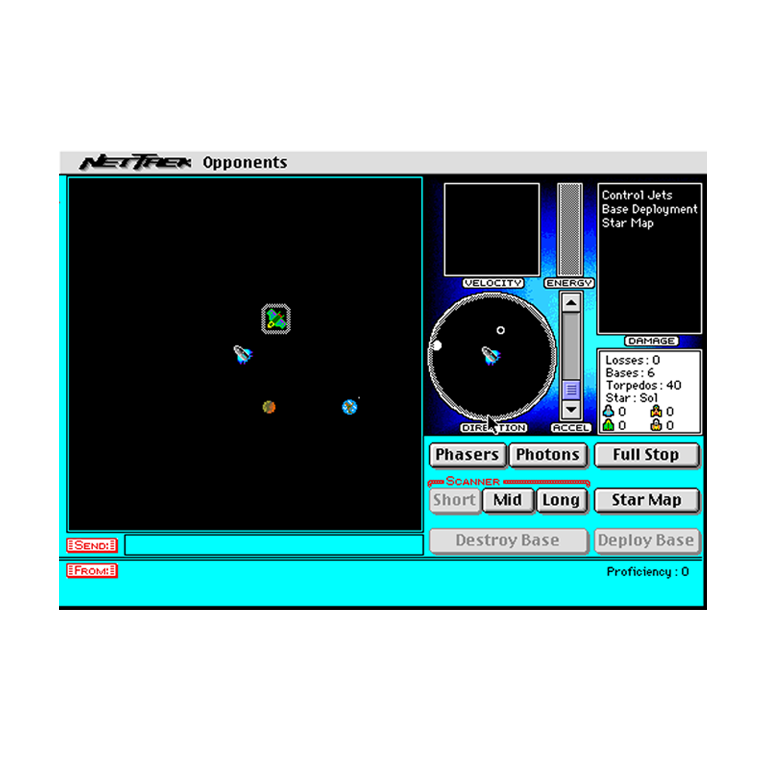Screen dimensions: 760x760
Task: Click the Destroy Base button
Action: (507, 540)
